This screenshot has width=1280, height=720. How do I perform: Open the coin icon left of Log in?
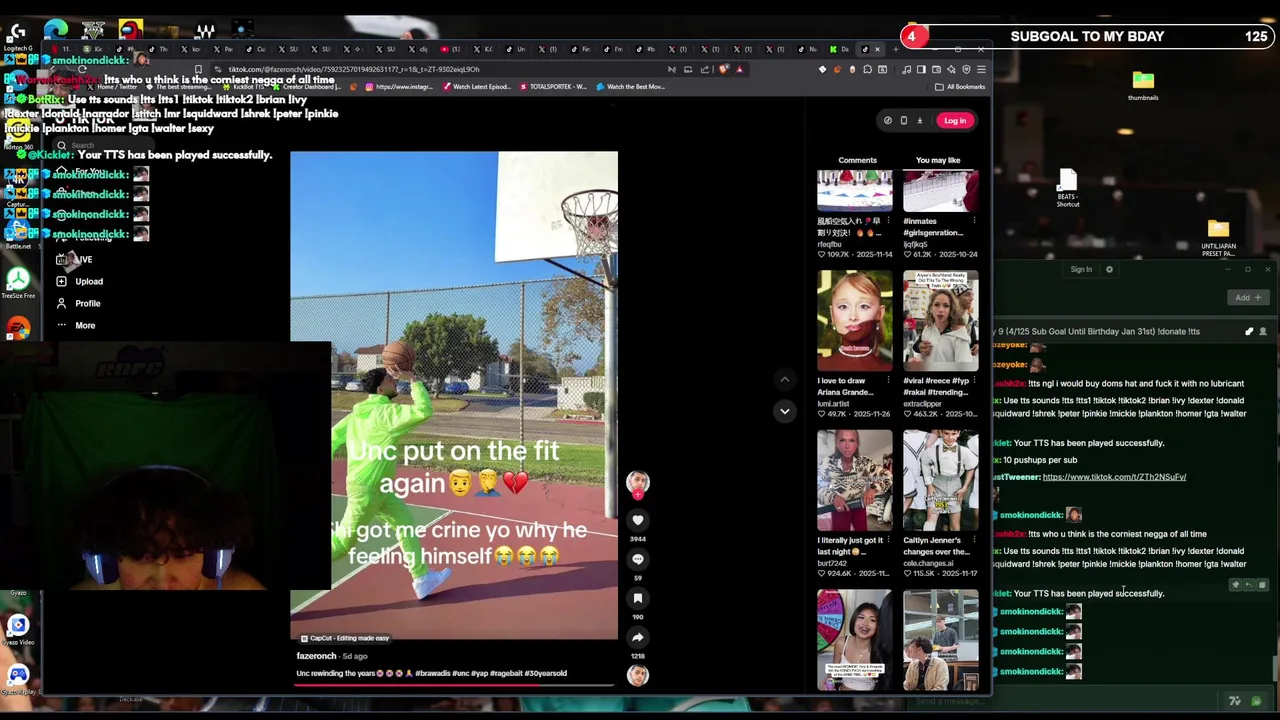pyautogui.click(x=887, y=121)
